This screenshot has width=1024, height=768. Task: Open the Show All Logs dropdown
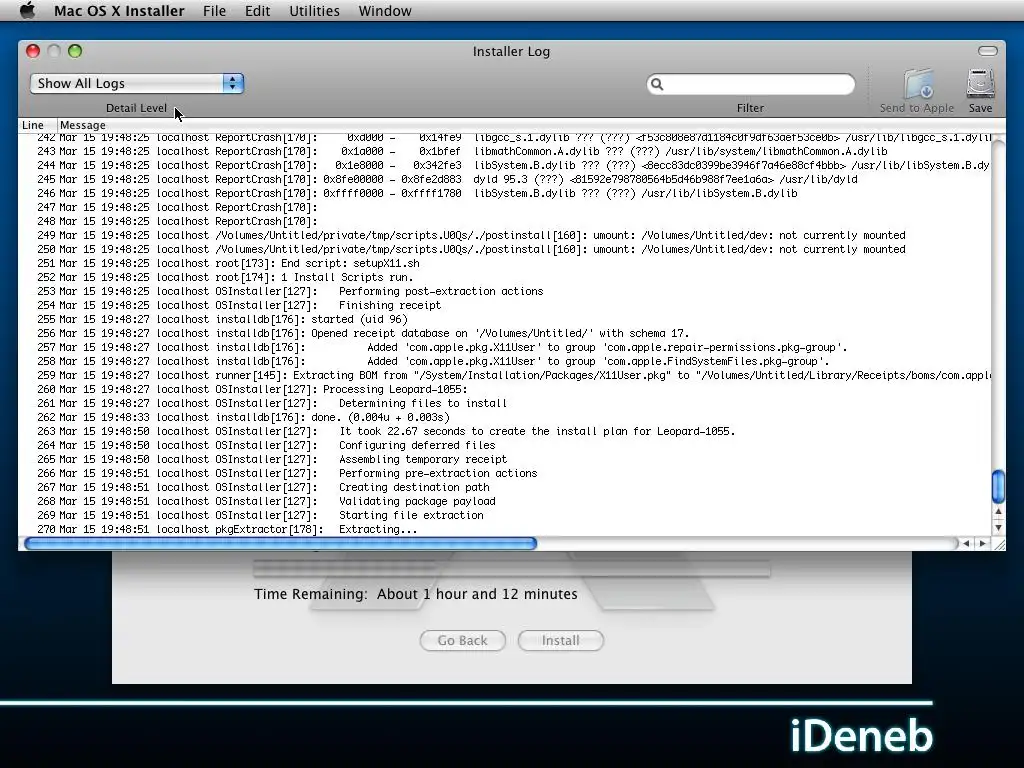click(136, 83)
